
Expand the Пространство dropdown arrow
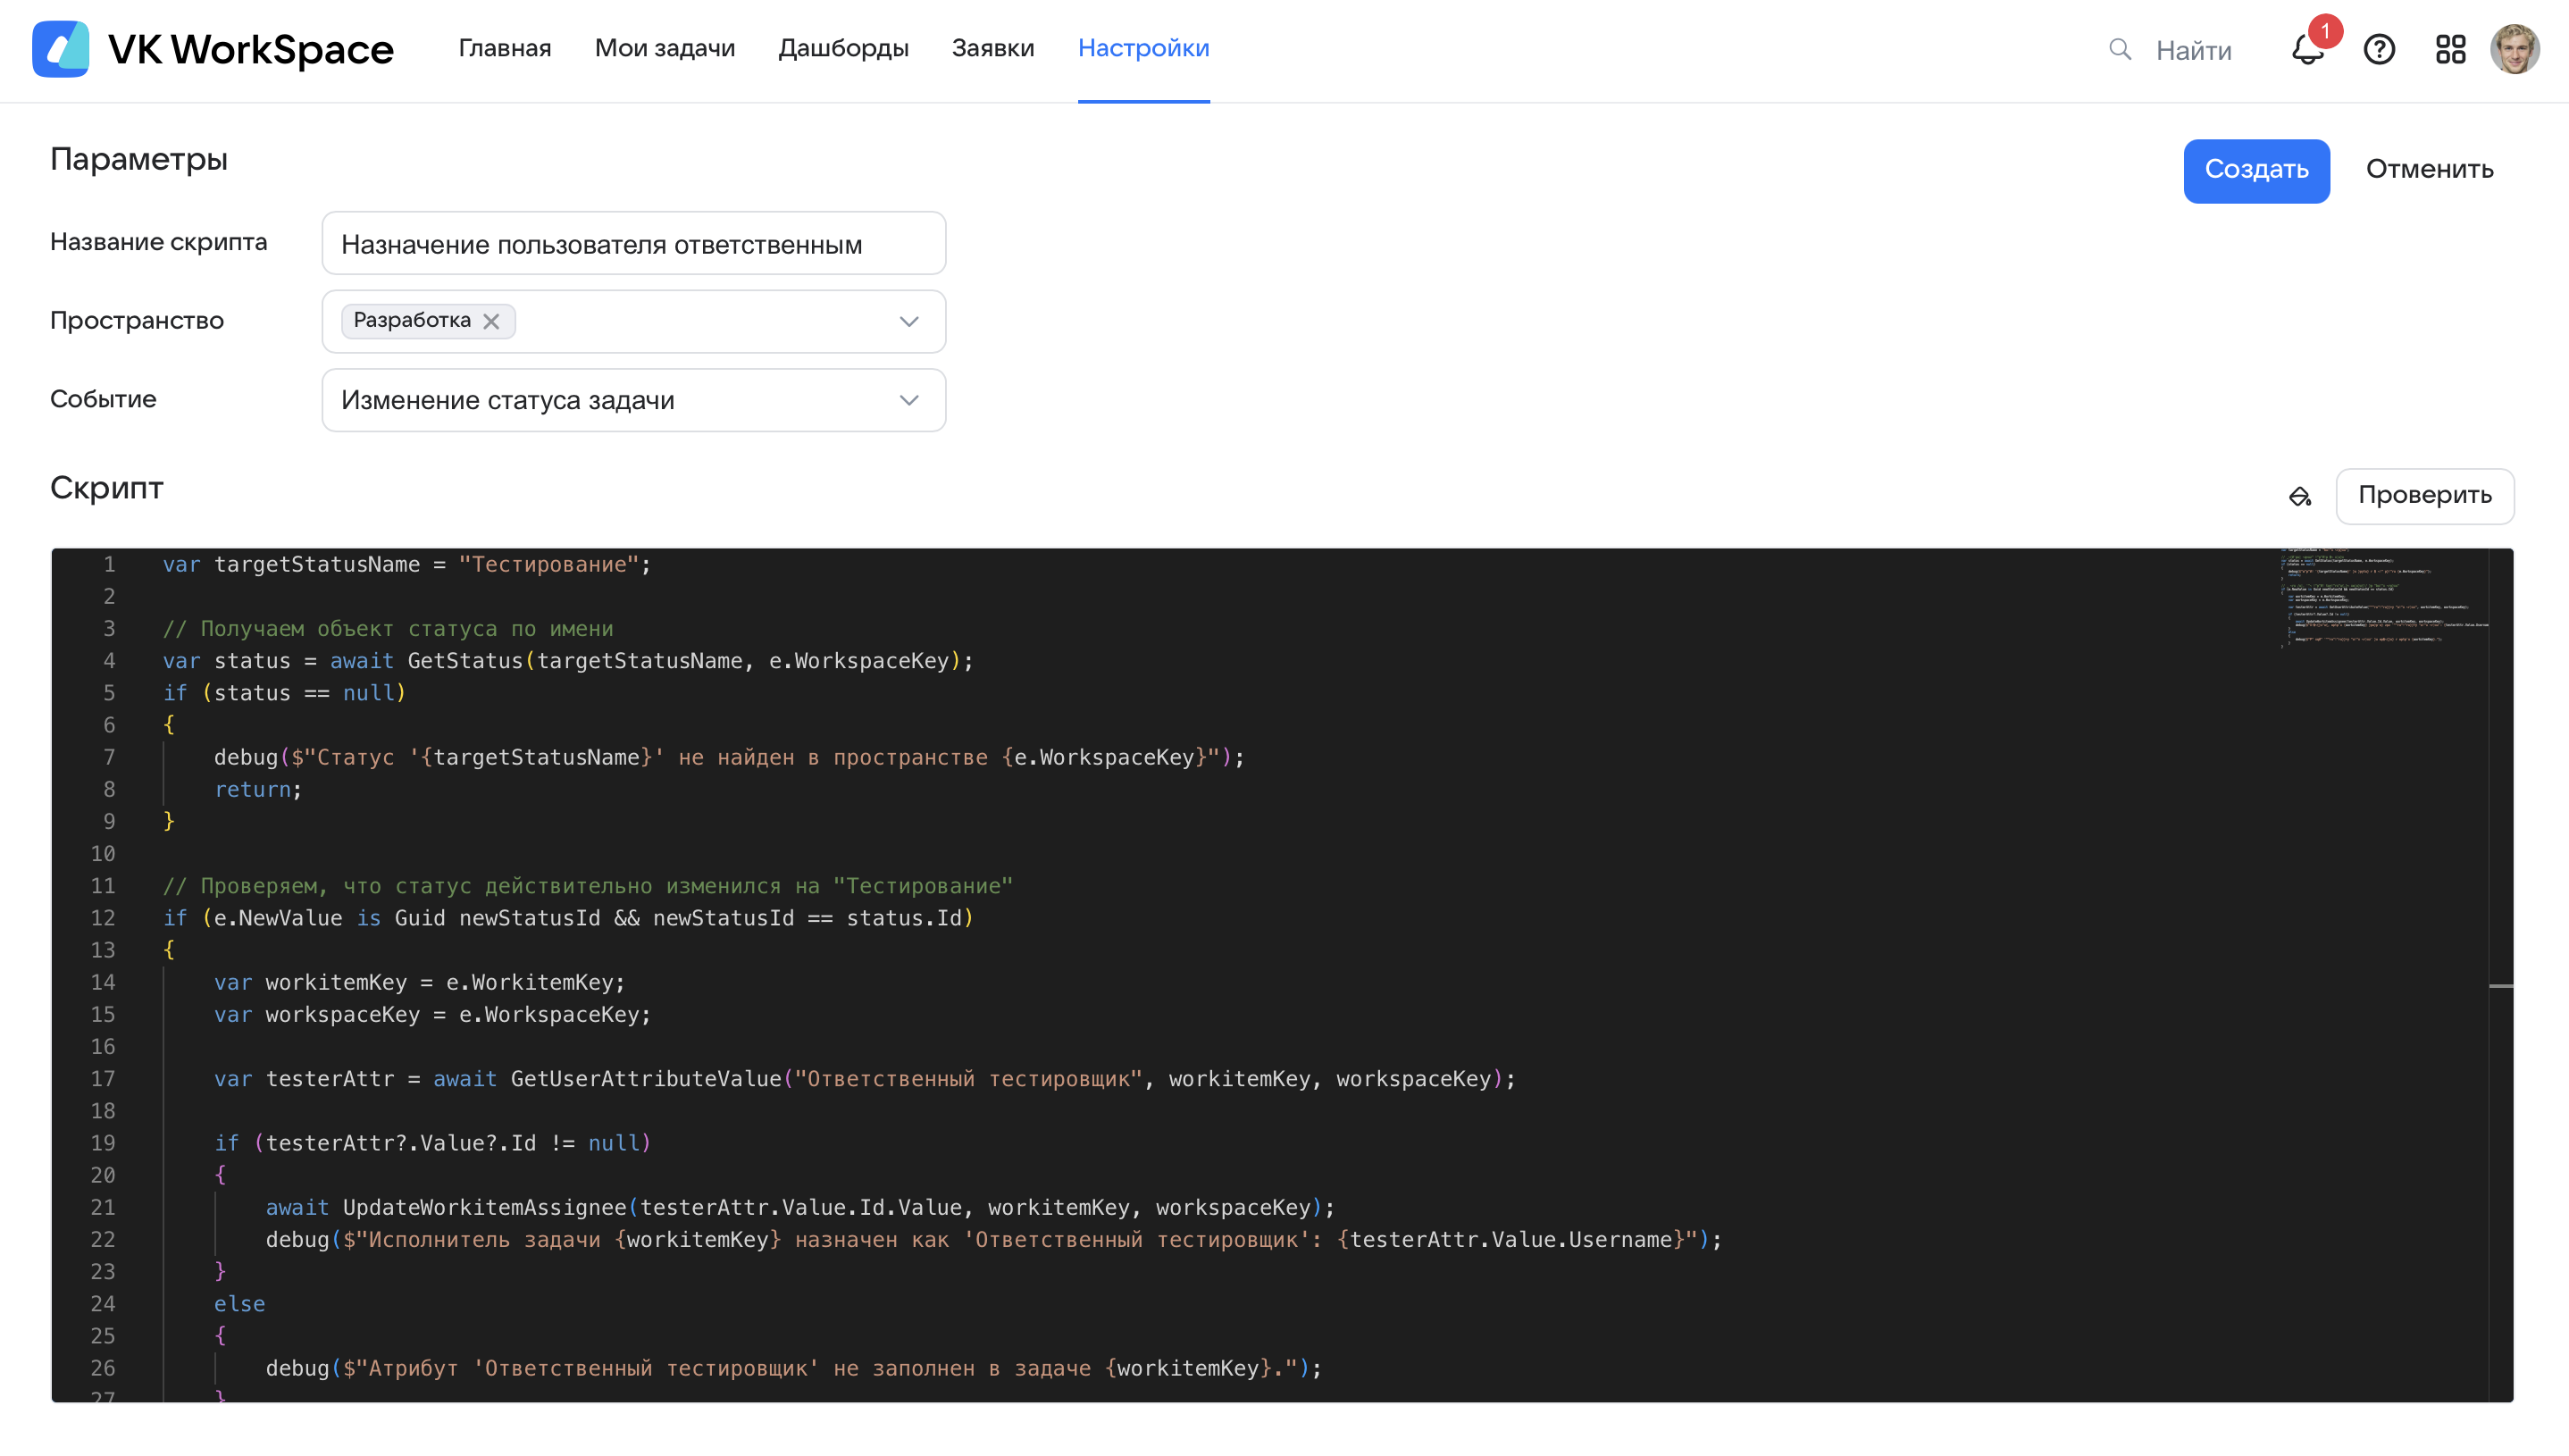tap(908, 321)
